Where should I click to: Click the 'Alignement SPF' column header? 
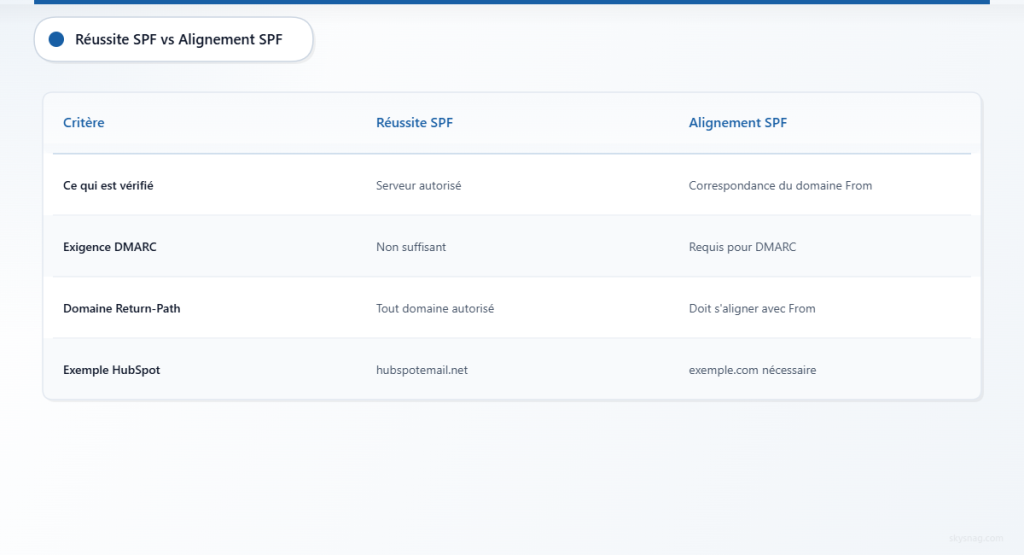tap(737, 123)
